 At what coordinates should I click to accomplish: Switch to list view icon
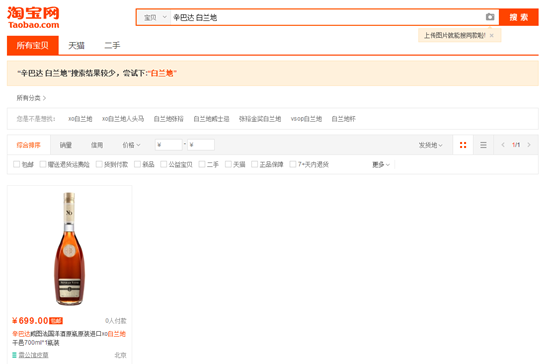tap(483, 145)
